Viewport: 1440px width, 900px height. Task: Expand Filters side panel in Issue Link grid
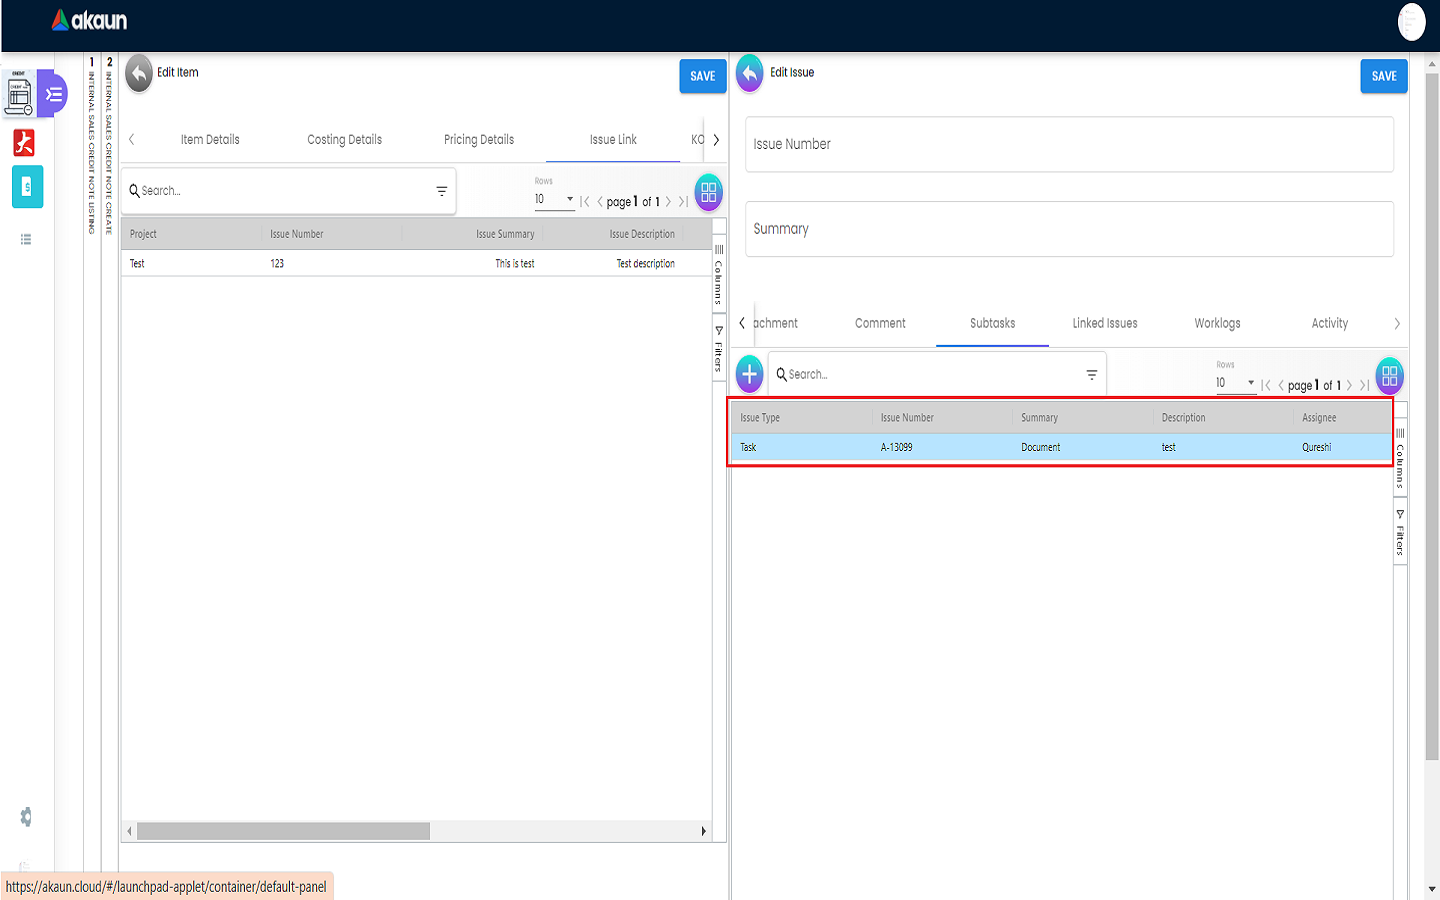coord(719,349)
